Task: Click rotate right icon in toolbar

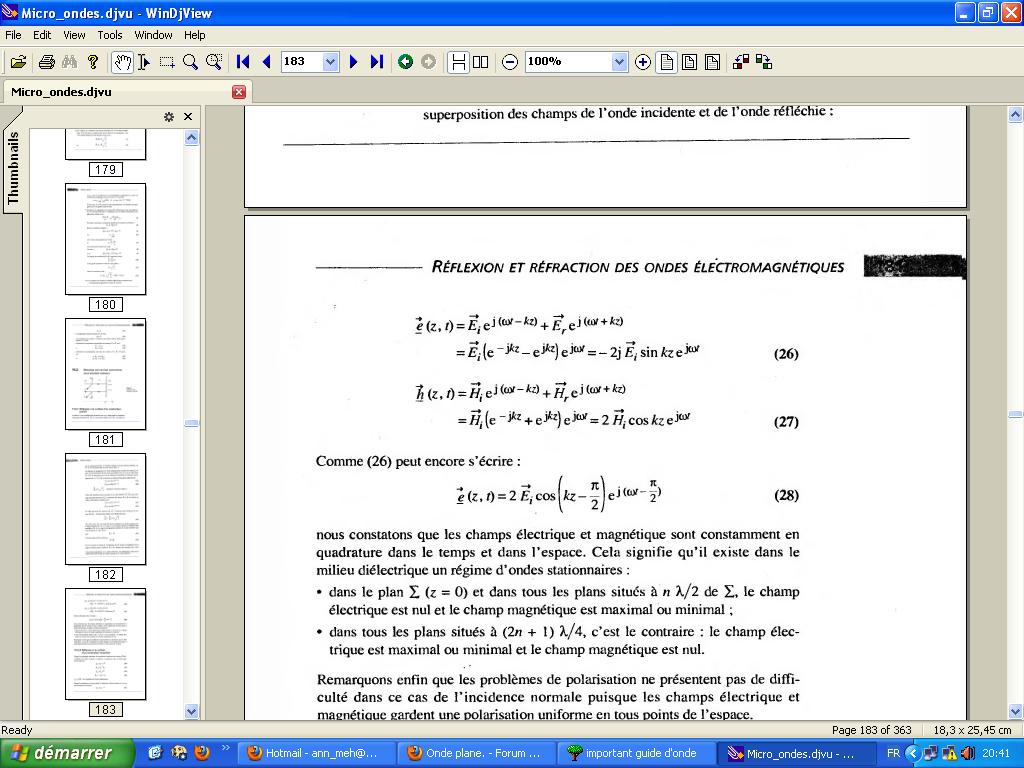Action: 764,62
